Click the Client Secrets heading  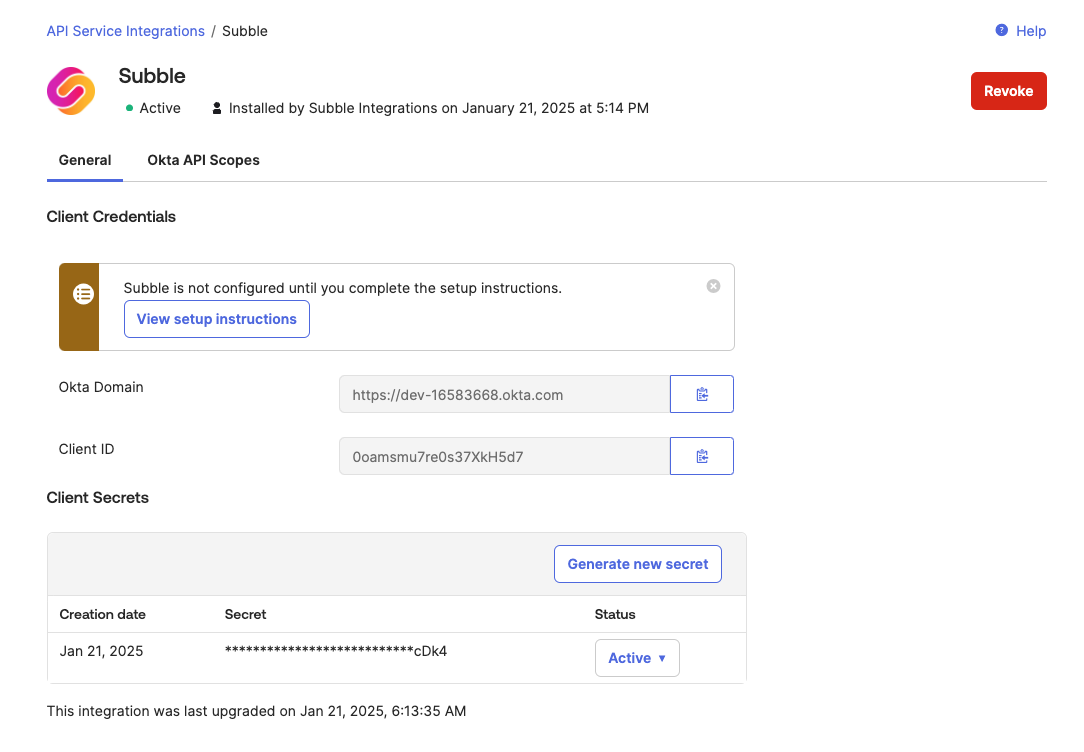click(x=97, y=498)
